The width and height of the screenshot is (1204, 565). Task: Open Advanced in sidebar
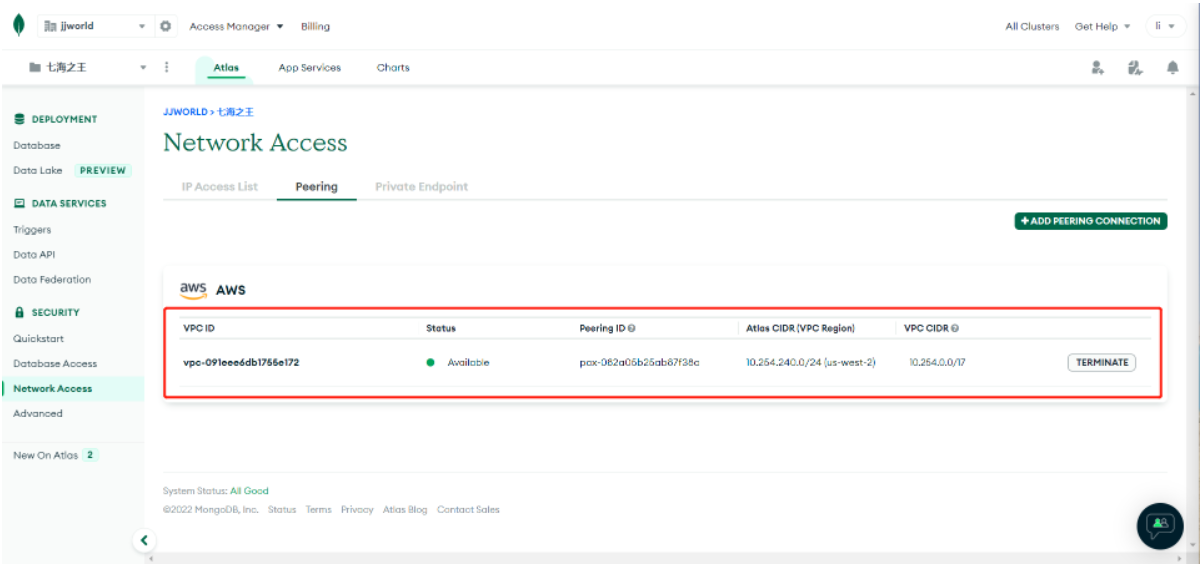(x=38, y=413)
